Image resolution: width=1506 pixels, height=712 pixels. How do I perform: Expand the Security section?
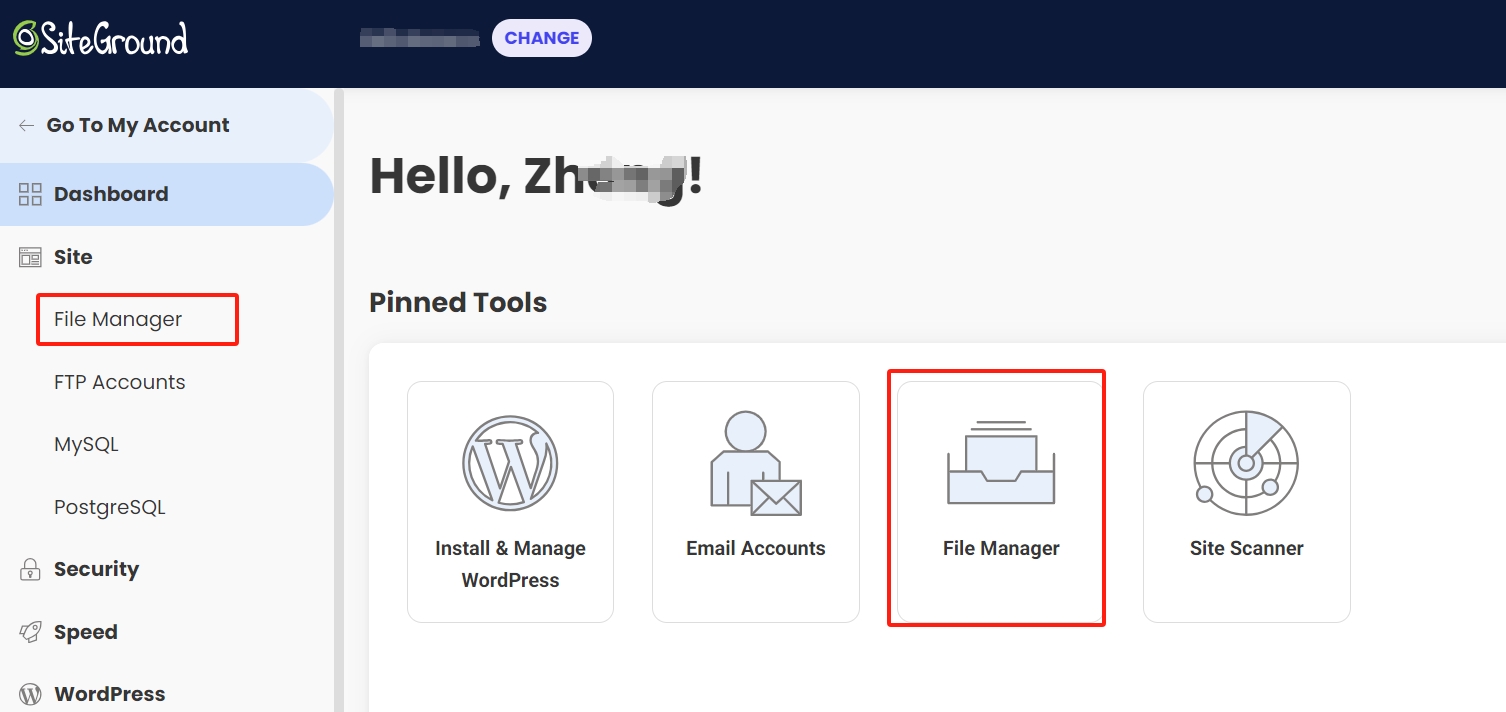tap(96, 568)
